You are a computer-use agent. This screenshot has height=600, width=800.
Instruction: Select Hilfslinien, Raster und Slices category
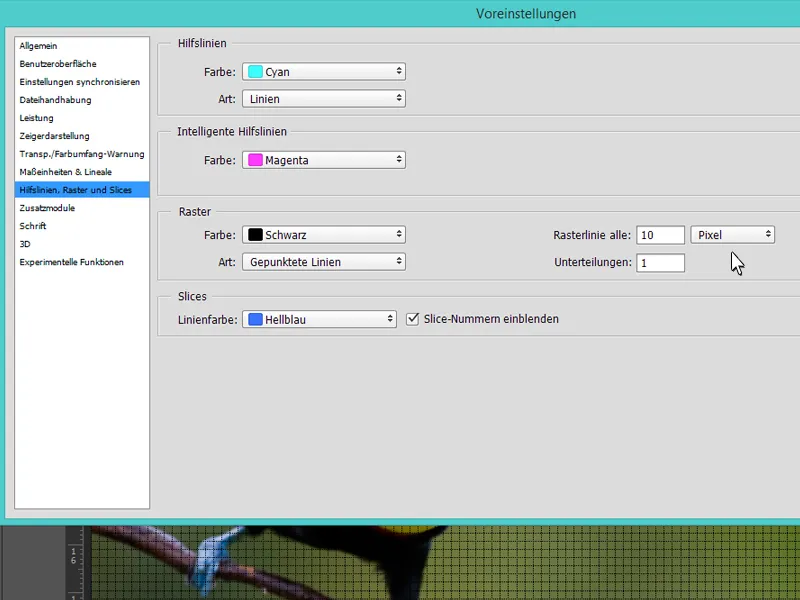tap(82, 190)
